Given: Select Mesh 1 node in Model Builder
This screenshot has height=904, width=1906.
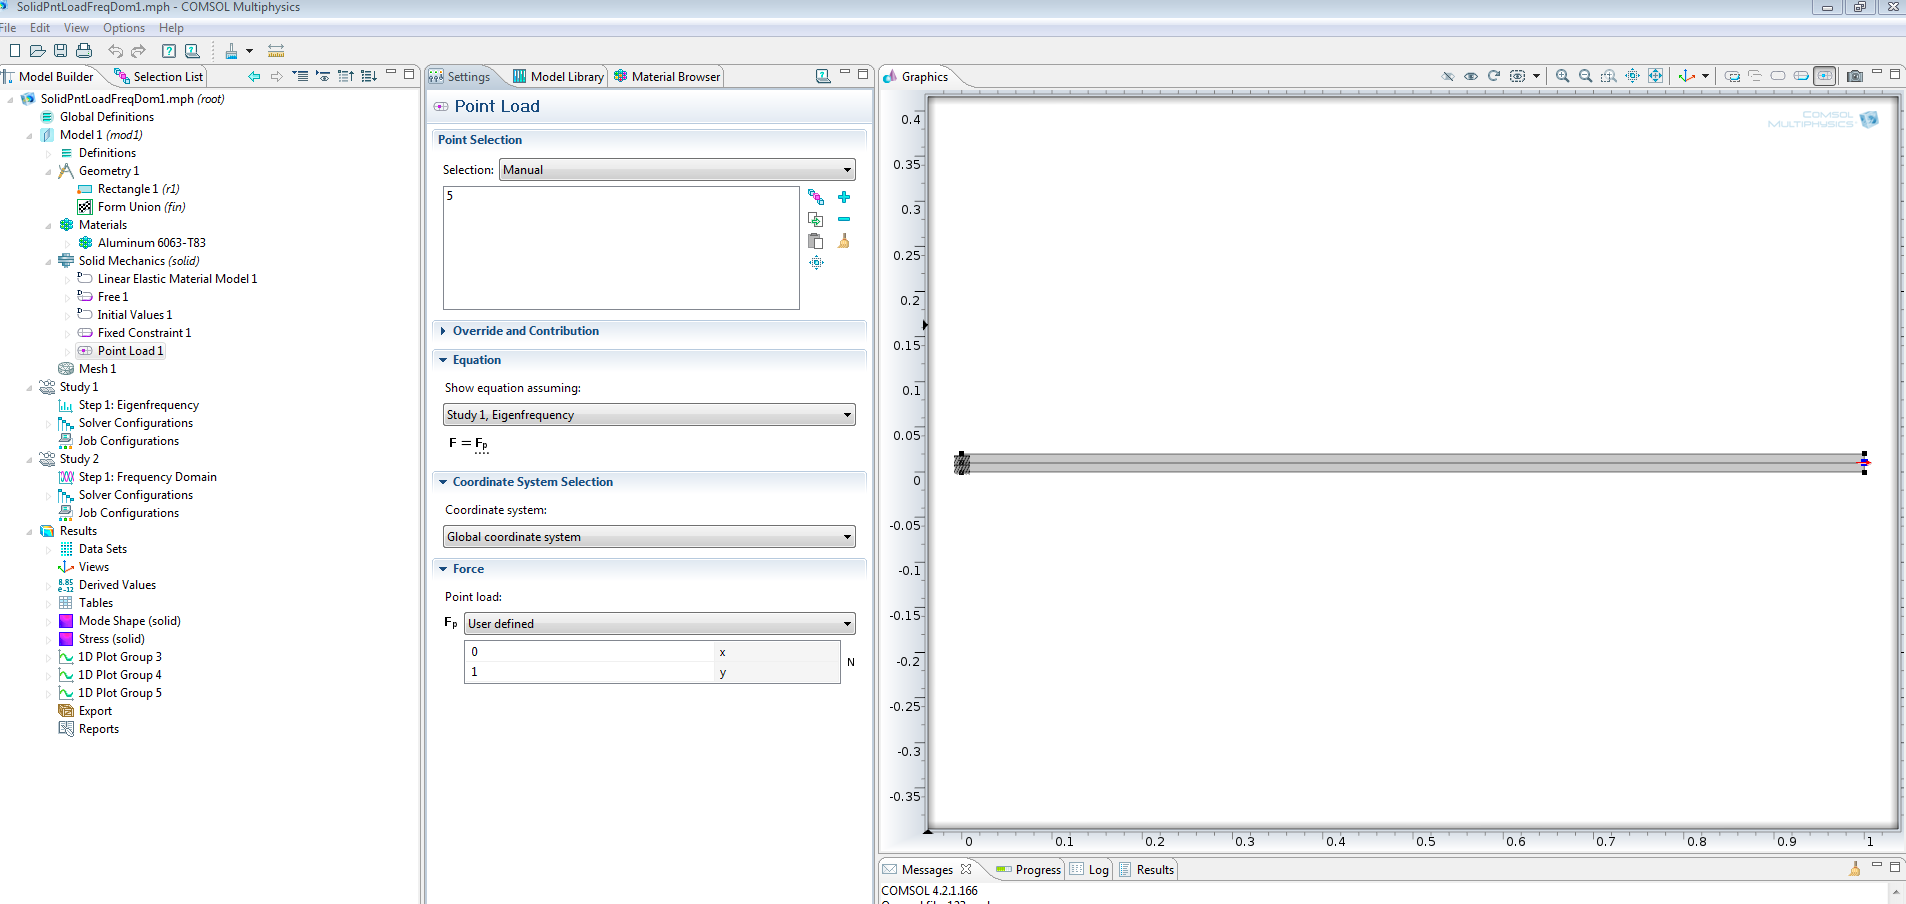Looking at the screenshot, I should coord(97,369).
